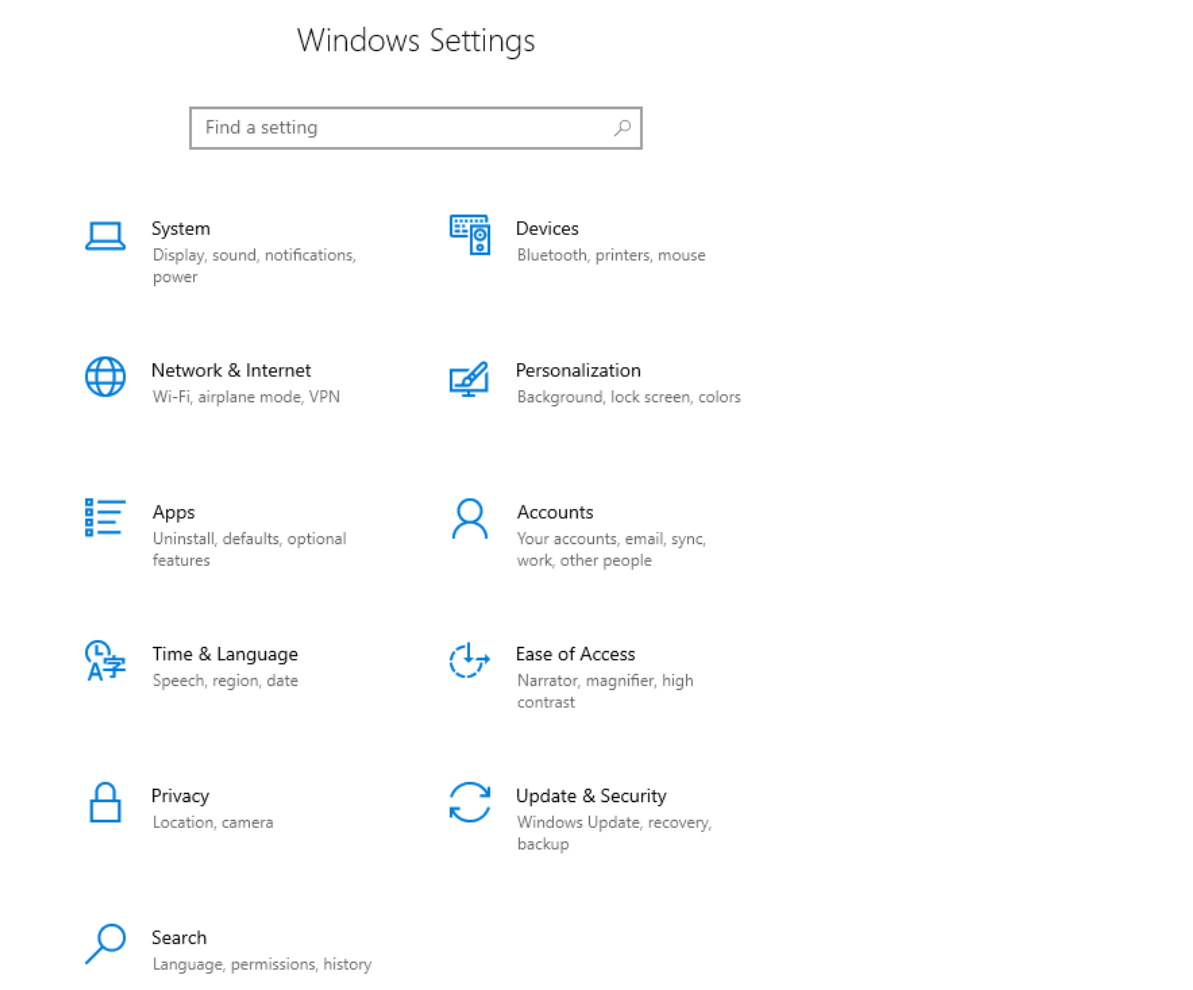The width and height of the screenshot is (1193, 990).
Task: Click the Devices keyboard and speaker icon
Action: click(x=469, y=235)
